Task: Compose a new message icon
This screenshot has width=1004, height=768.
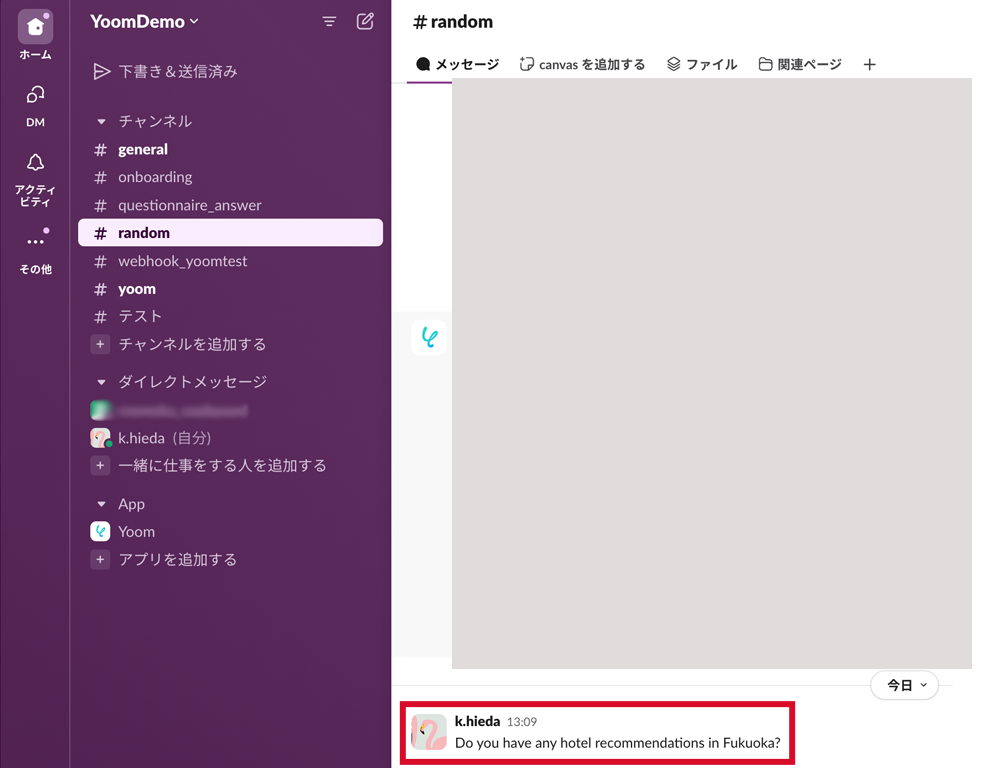Action: [x=365, y=21]
